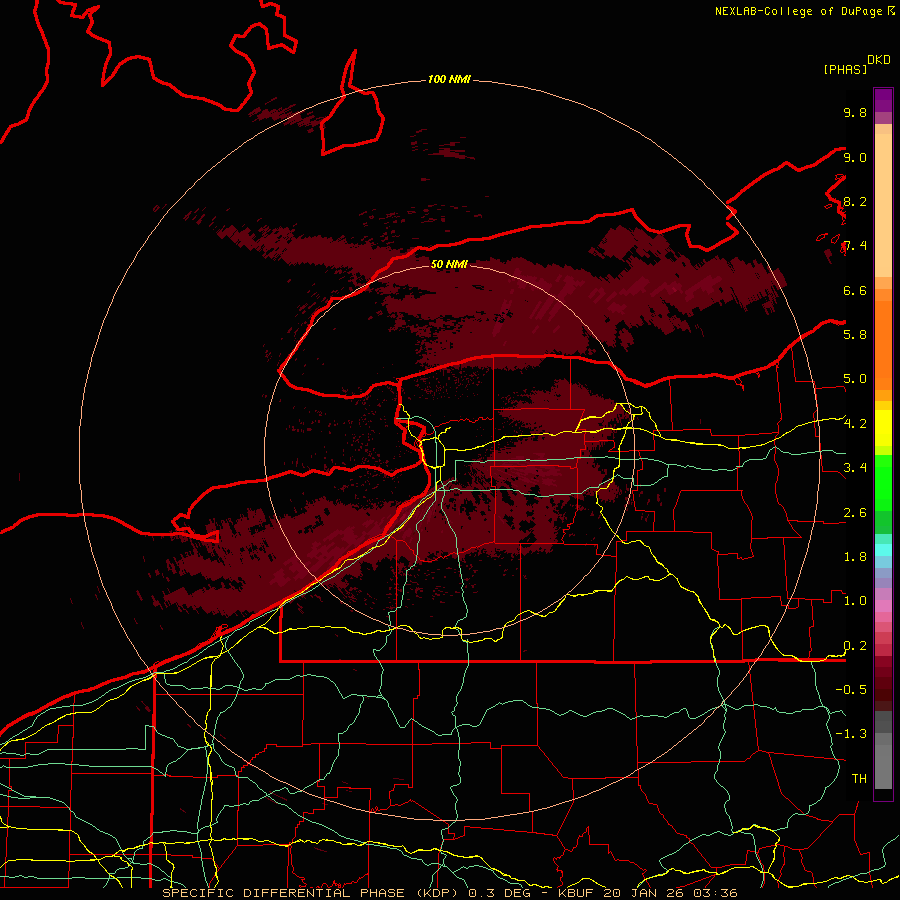
Task: Click the 1.8 legend value
Action: point(855,557)
